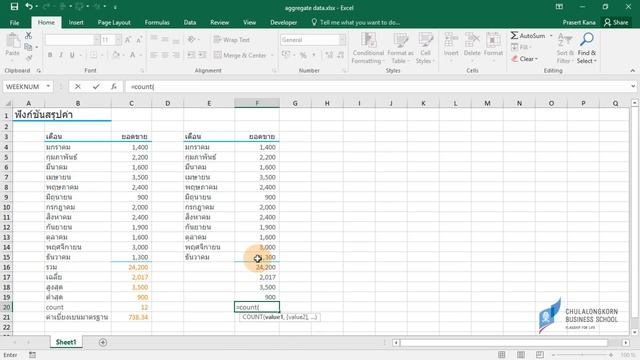Click the Font Color letter A
Image resolution: width=640 pixels, height=360 pixels.
133,55
